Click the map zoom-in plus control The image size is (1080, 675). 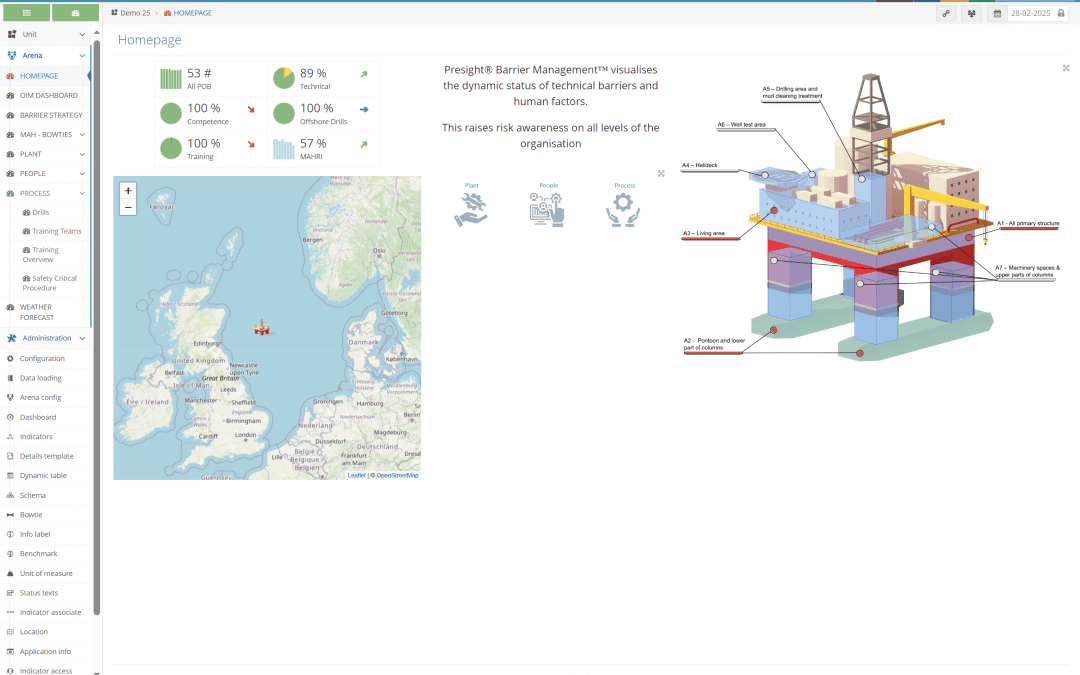coord(127,188)
